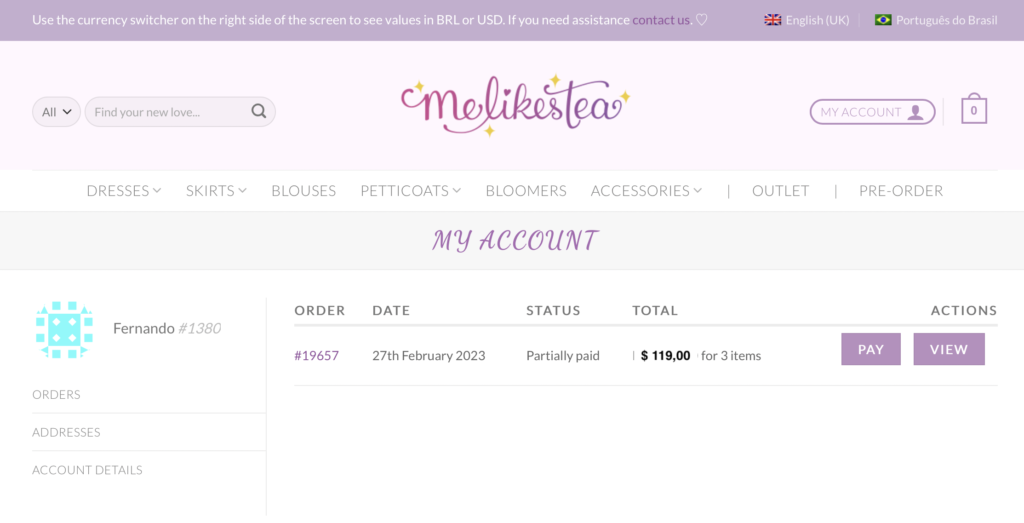The width and height of the screenshot is (1024, 523).
Task: Open the All categories search dropdown
Action: 56,112
